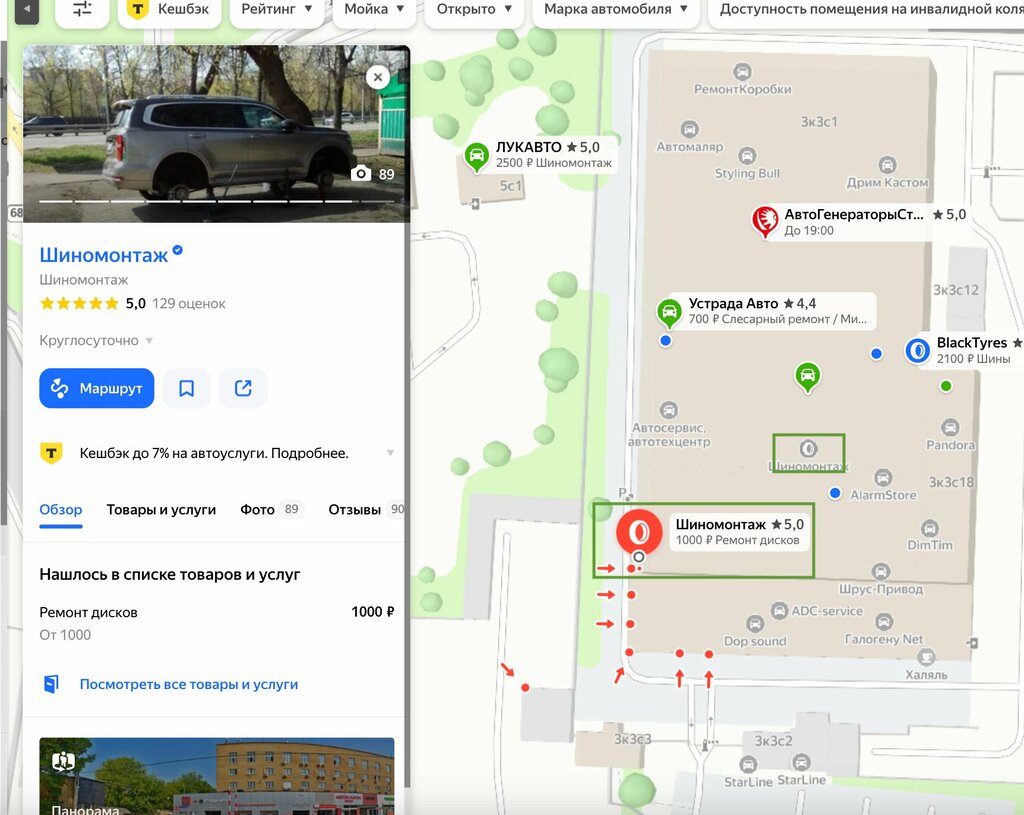Select the Дрим Кастом map icon
This screenshot has height=815, width=1024.
[x=887, y=165]
